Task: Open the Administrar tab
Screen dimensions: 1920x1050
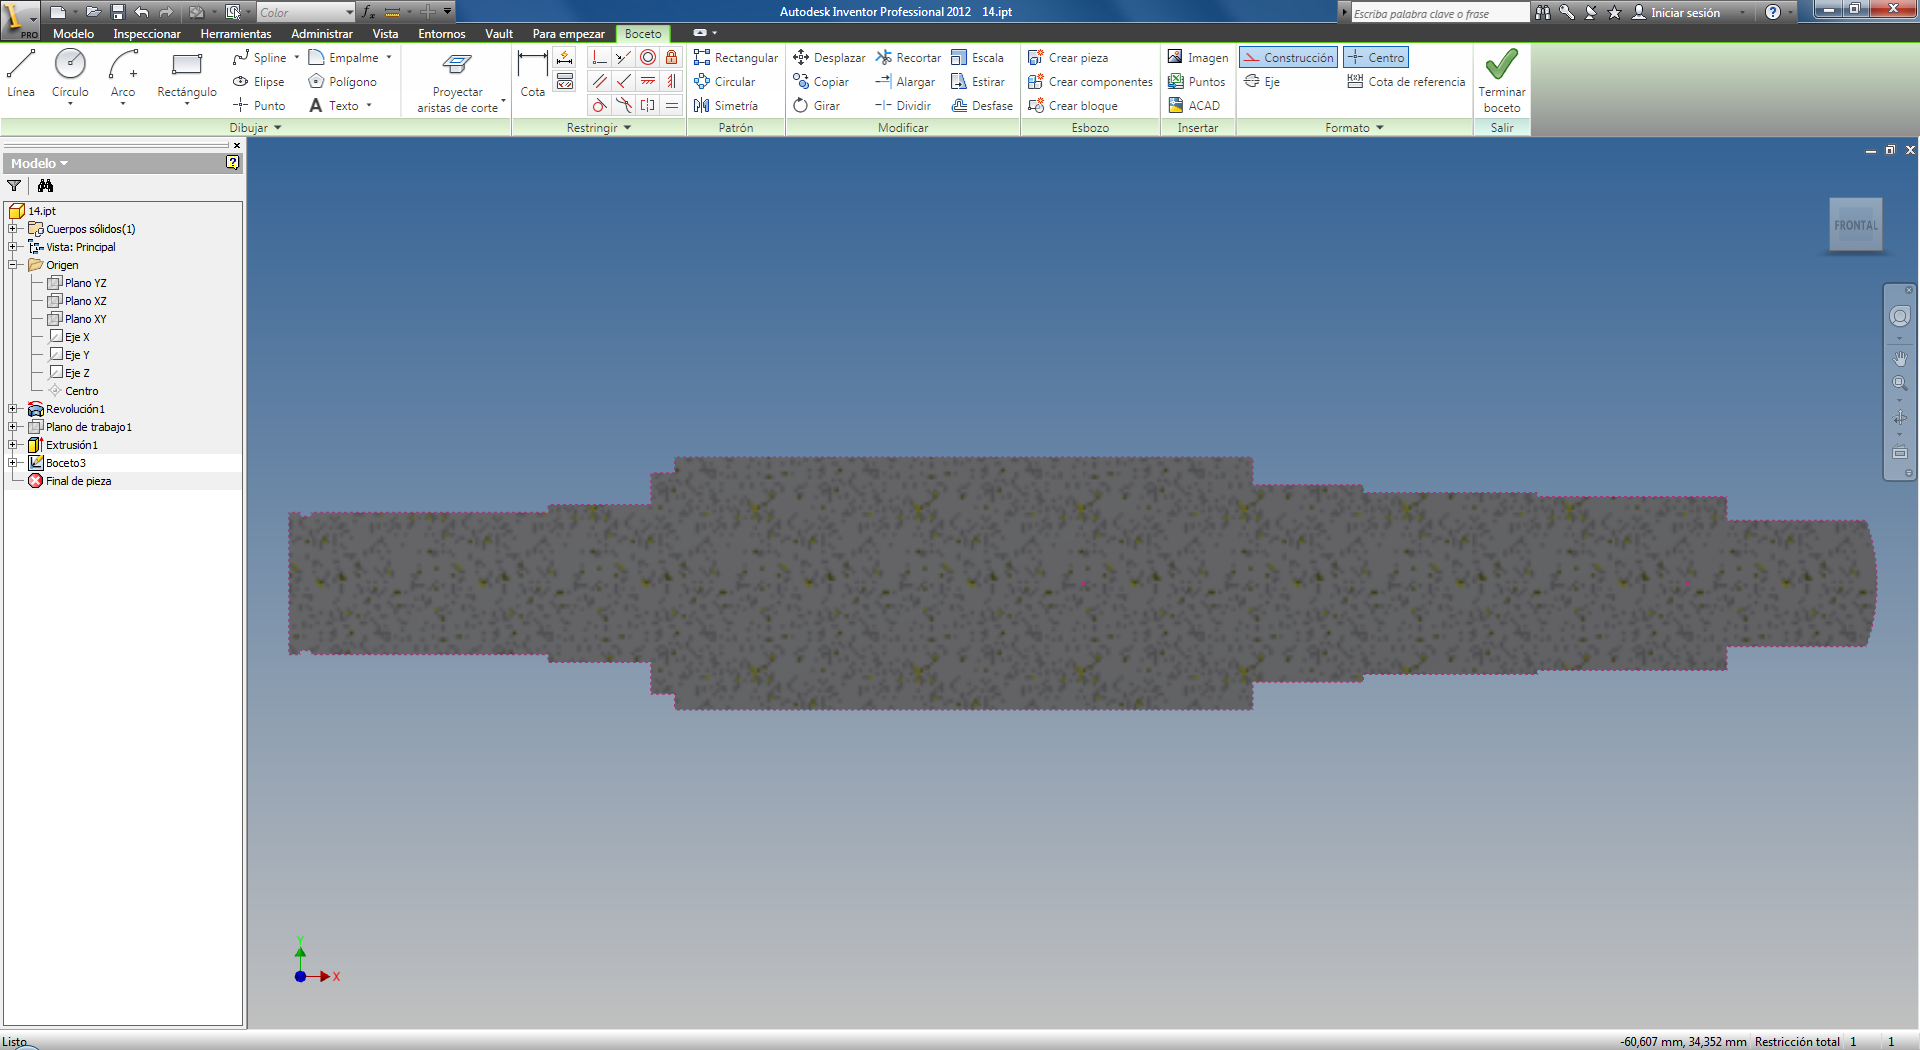Action: tap(322, 34)
